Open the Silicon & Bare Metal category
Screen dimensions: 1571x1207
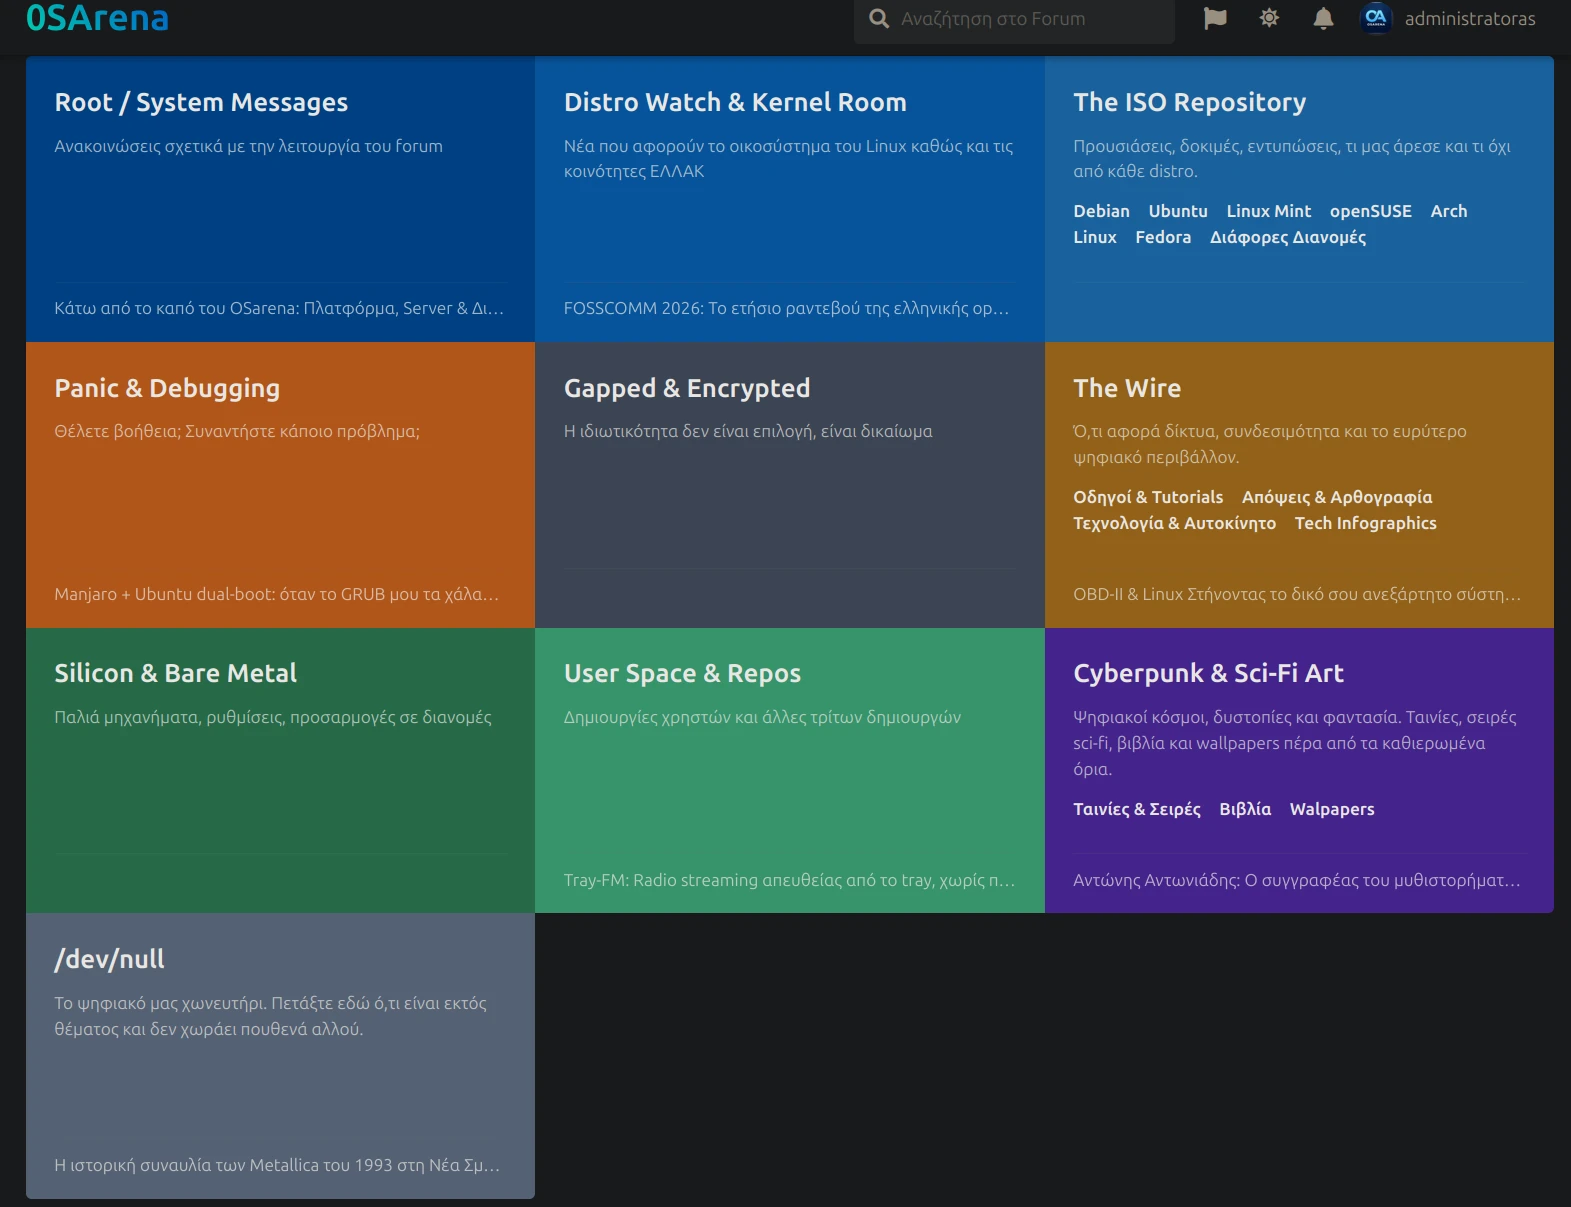175,673
